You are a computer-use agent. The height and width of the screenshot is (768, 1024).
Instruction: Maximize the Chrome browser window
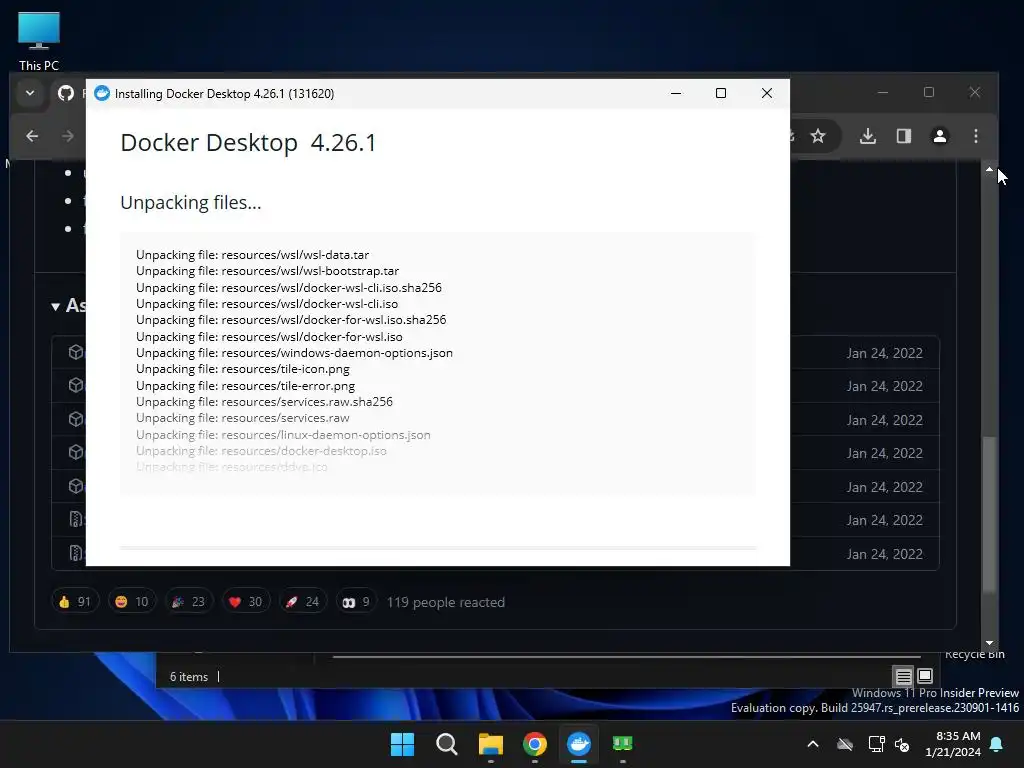929,93
